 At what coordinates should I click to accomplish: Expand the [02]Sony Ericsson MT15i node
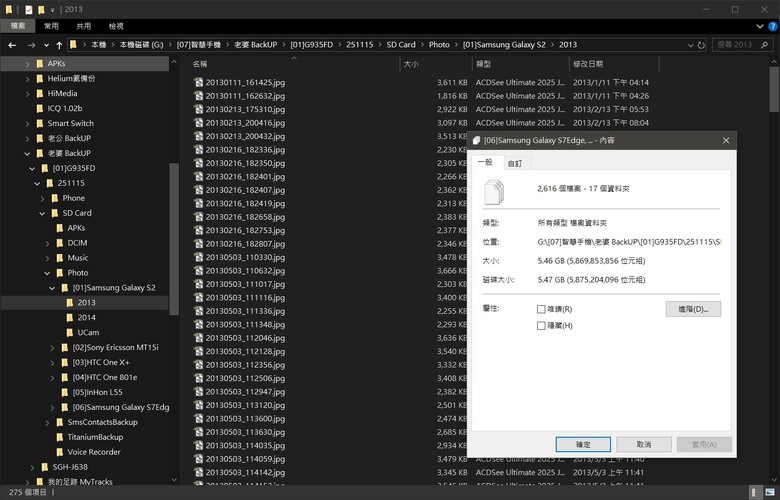52,348
